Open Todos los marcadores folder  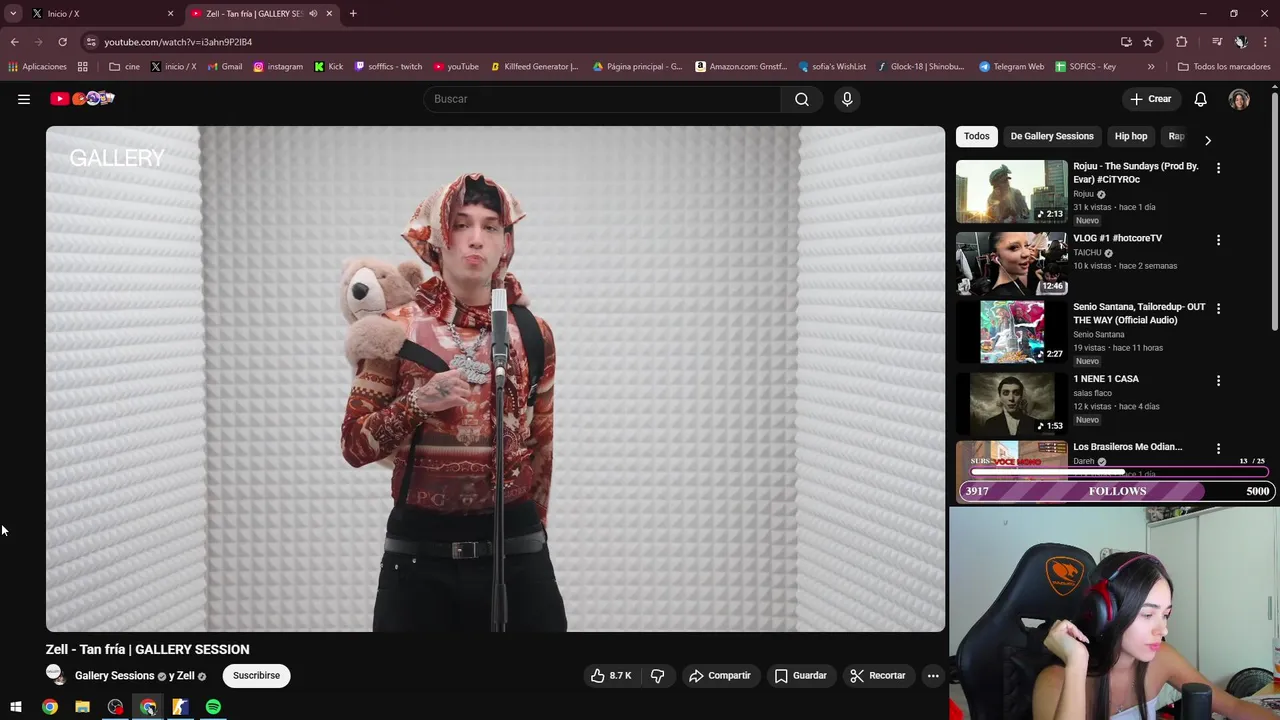point(1223,67)
